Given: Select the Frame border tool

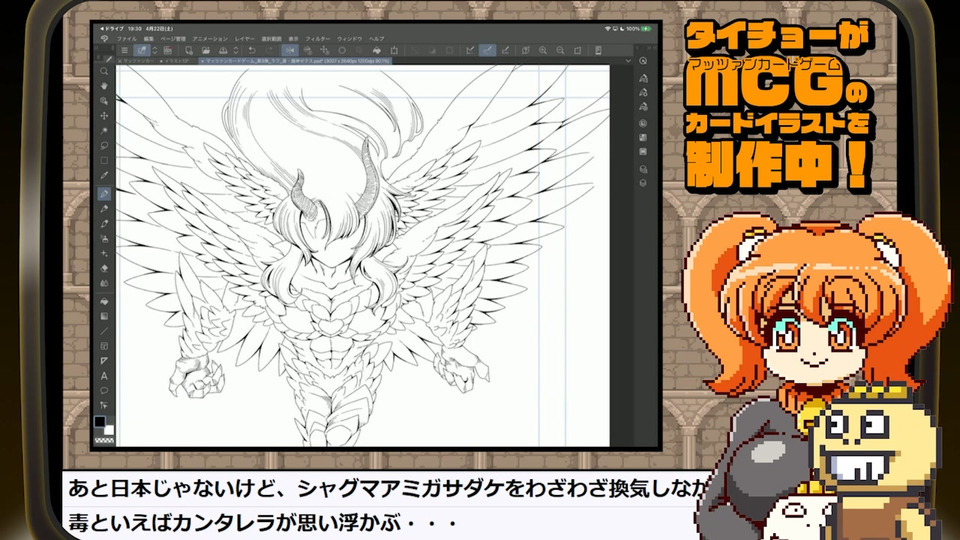Looking at the screenshot, I should pos(104,346).
